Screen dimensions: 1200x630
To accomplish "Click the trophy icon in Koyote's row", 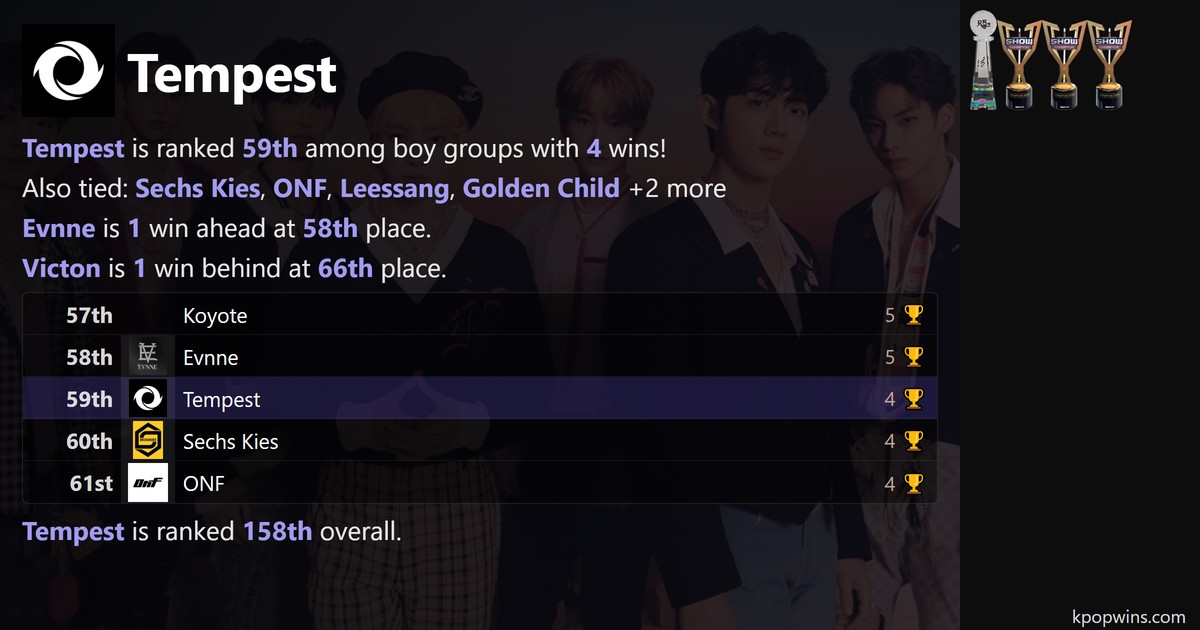I will click(x=913, y=315).
